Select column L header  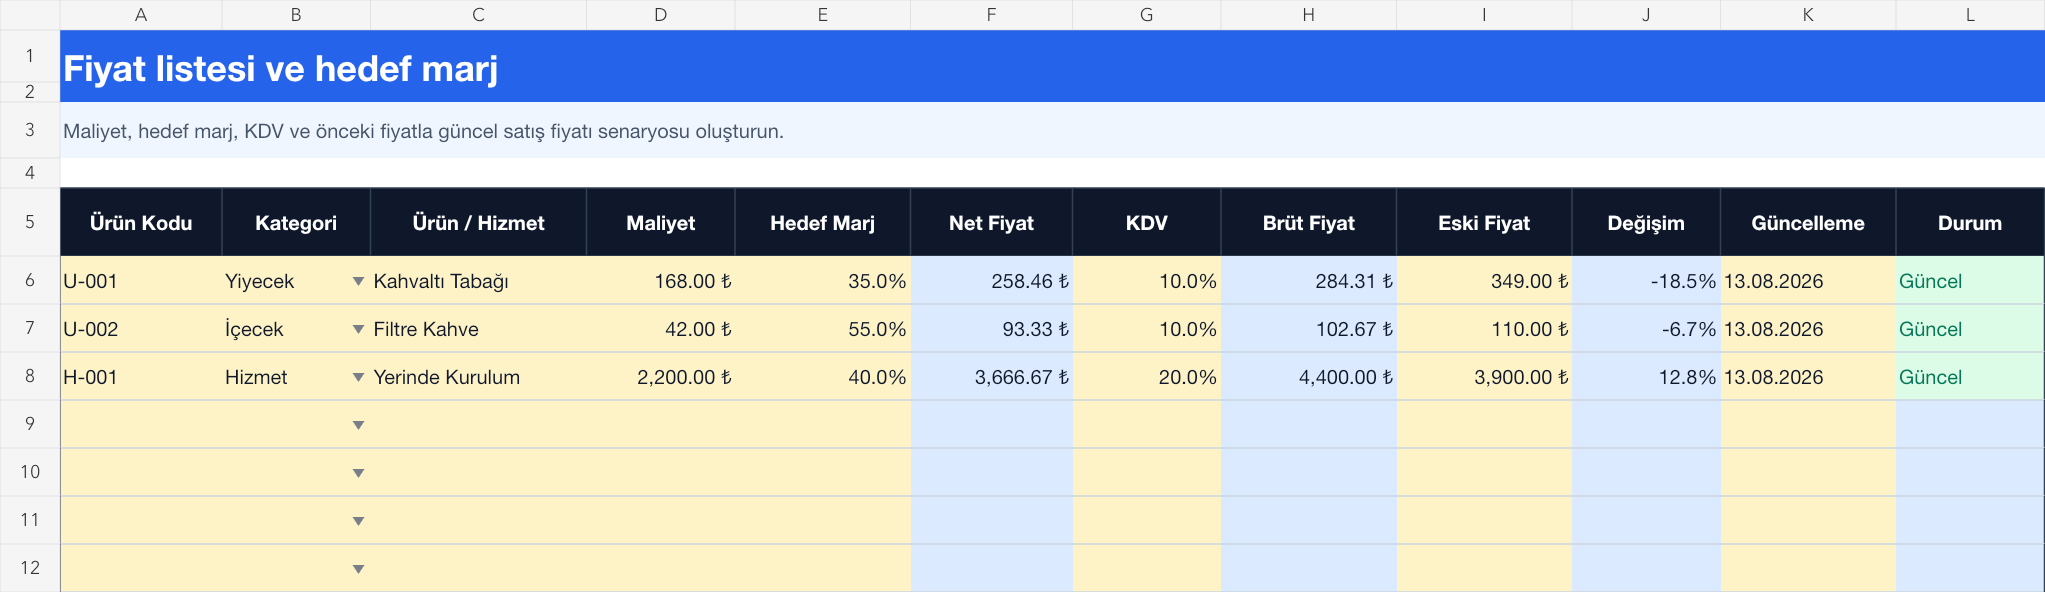(1970, 15)
